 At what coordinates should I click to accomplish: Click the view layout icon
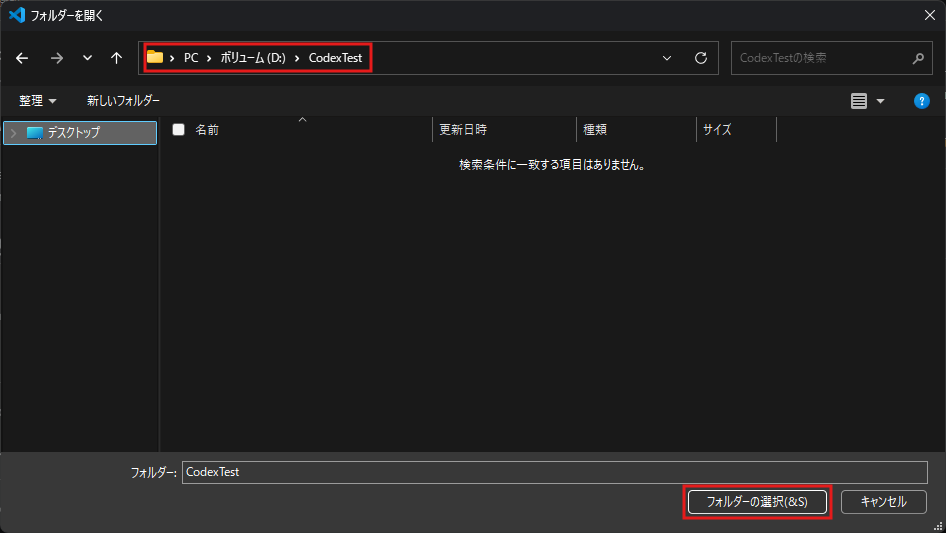pos(858,101)
